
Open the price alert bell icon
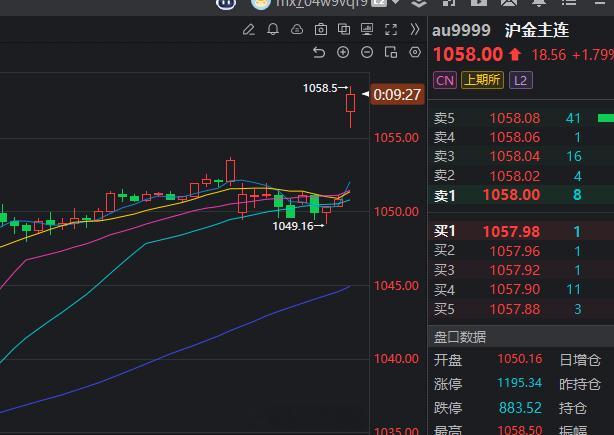point(273,29)
